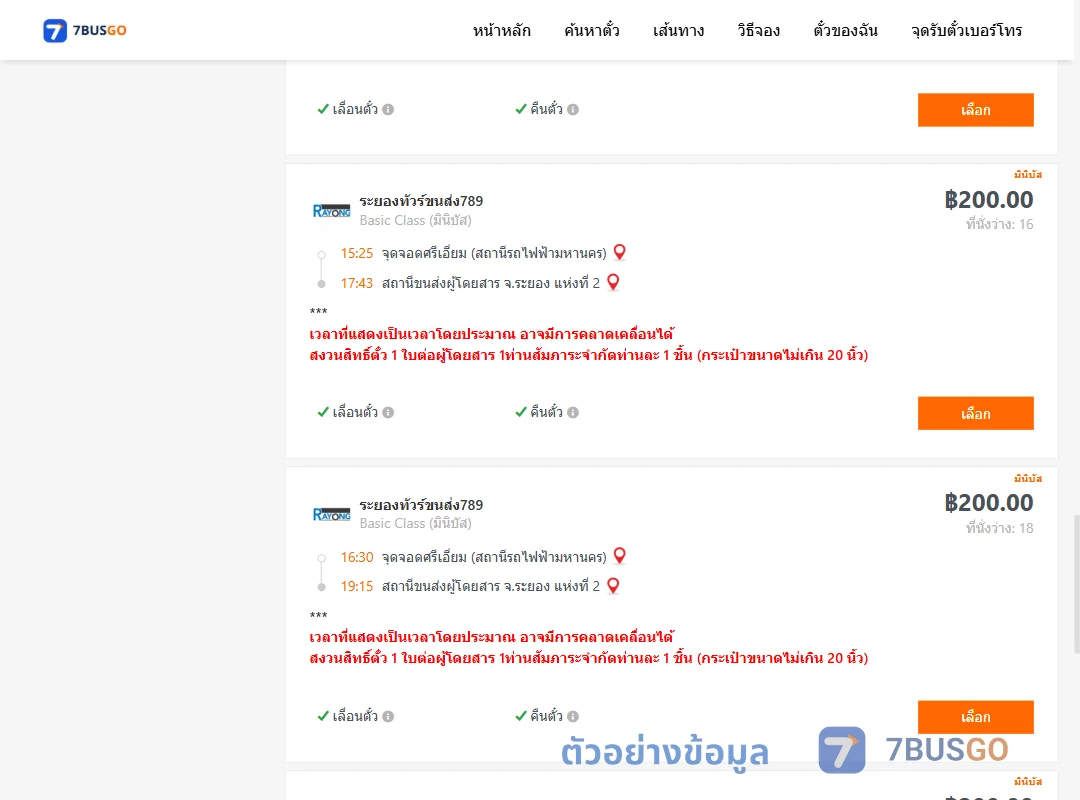Click the operator name in the 16:30 card
Screen dimensions: 1080x800
click(x=421, y=505)
